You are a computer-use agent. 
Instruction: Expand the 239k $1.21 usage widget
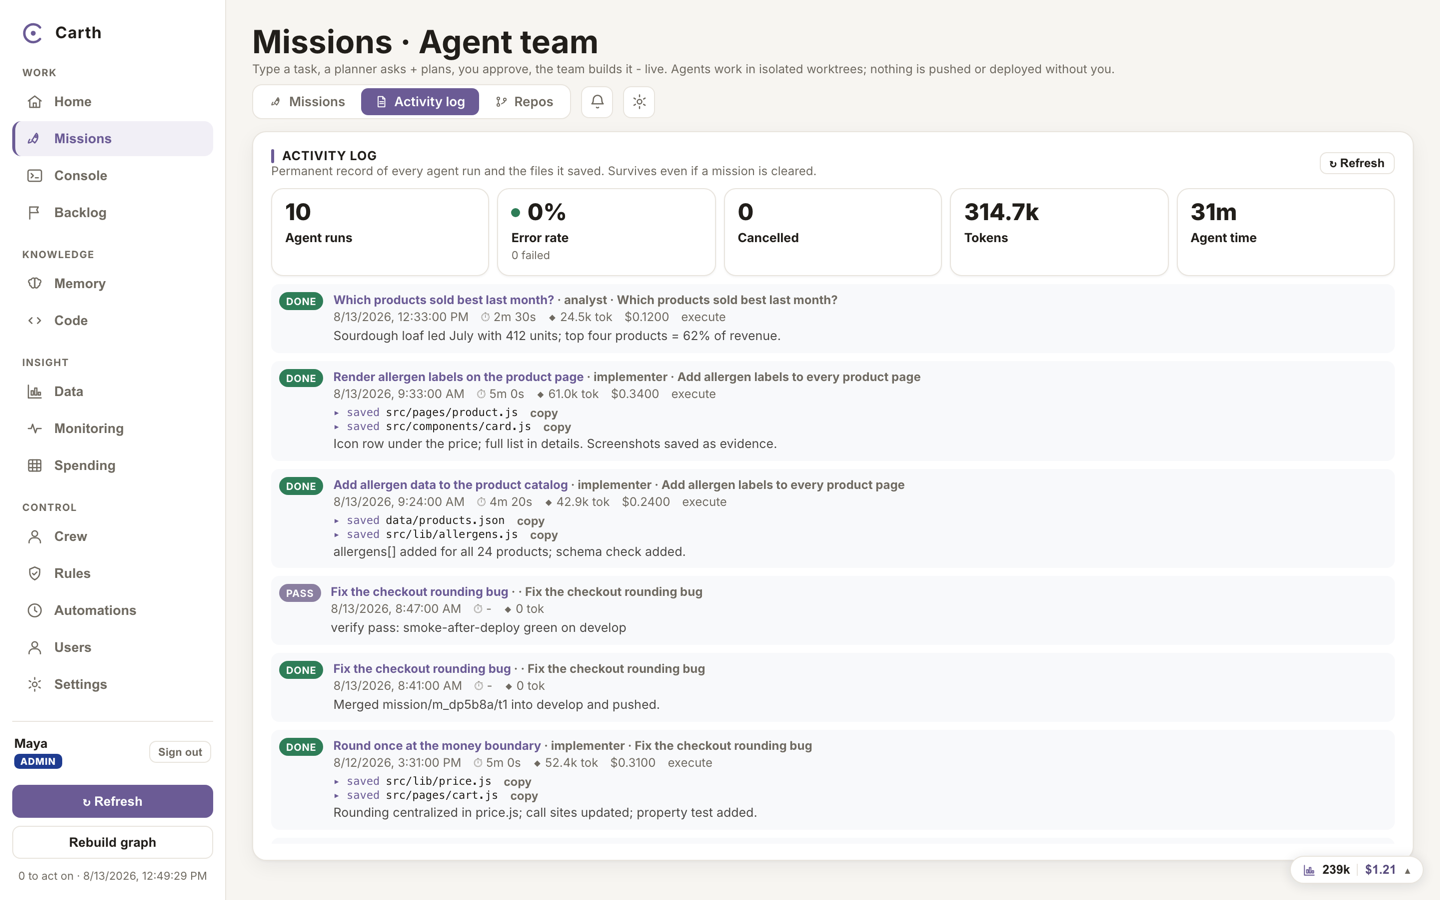(x=1357, y=870)
